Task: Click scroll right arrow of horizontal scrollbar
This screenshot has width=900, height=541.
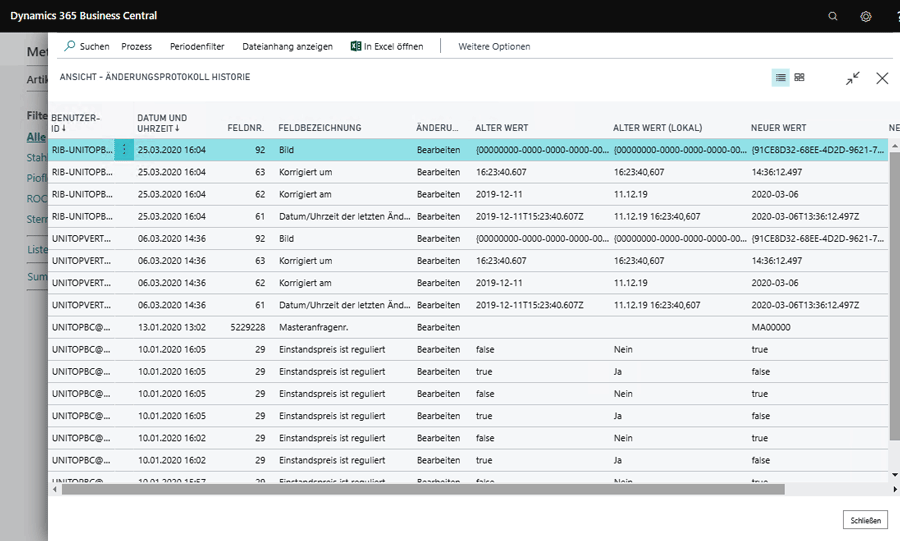Action: click(895, 489)
